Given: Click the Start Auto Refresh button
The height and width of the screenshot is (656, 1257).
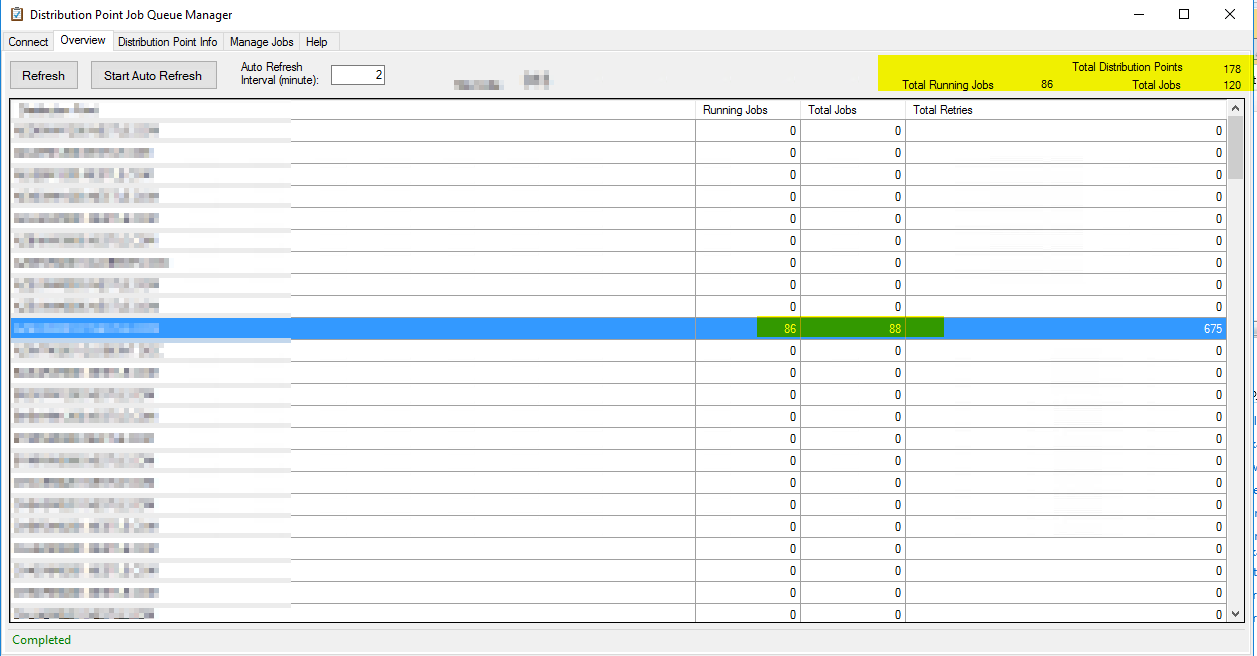Looking at the screenshot, I should point(153,75).
